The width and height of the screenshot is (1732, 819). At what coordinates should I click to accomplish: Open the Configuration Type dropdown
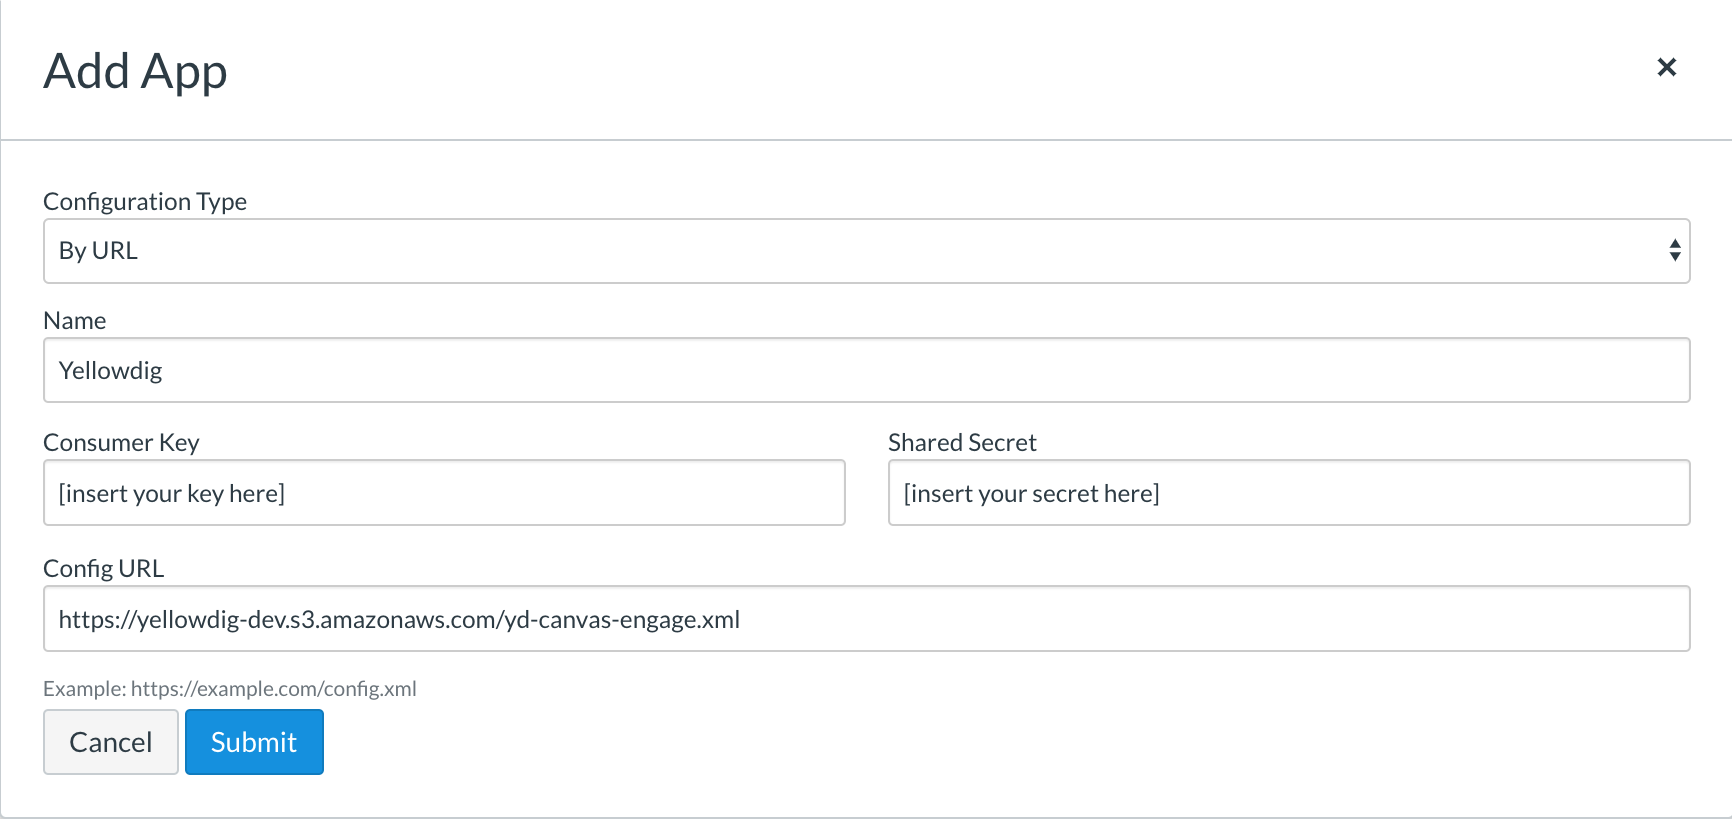pos(866,251)
